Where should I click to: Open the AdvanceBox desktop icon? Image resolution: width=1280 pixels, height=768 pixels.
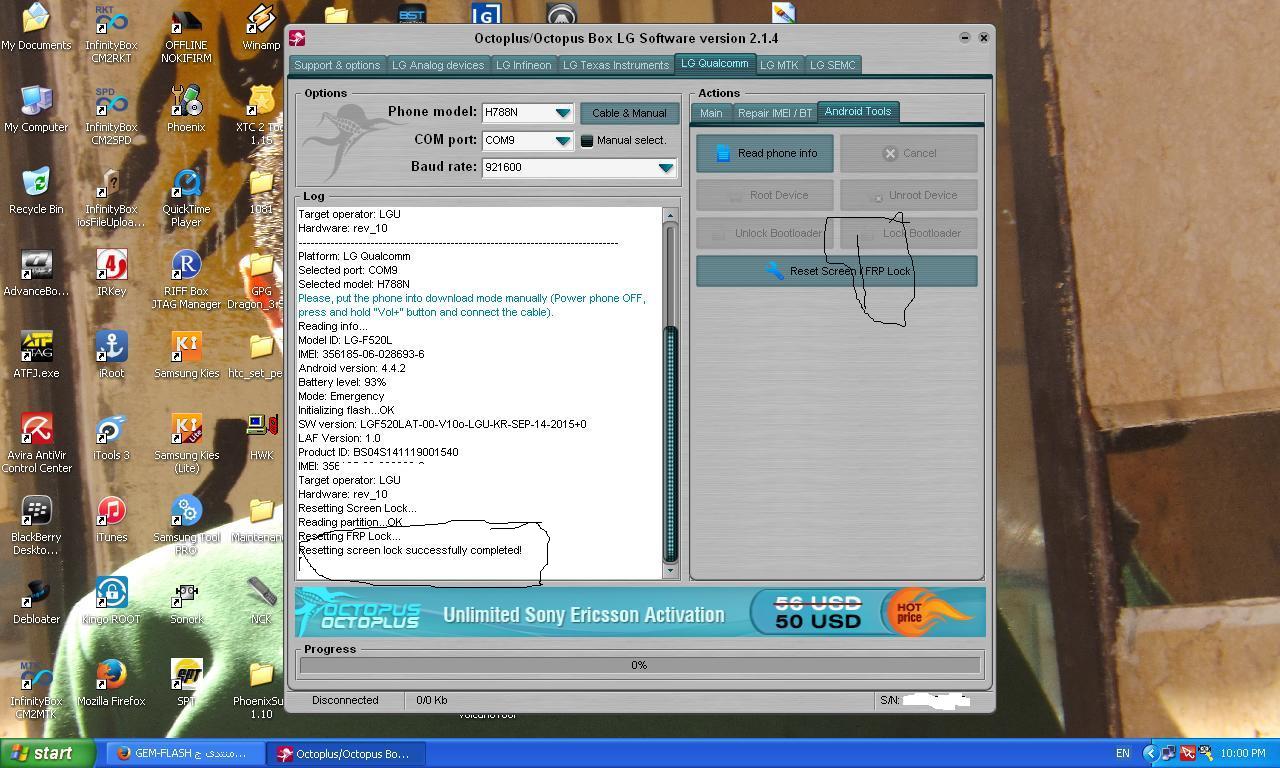(36, 273)
